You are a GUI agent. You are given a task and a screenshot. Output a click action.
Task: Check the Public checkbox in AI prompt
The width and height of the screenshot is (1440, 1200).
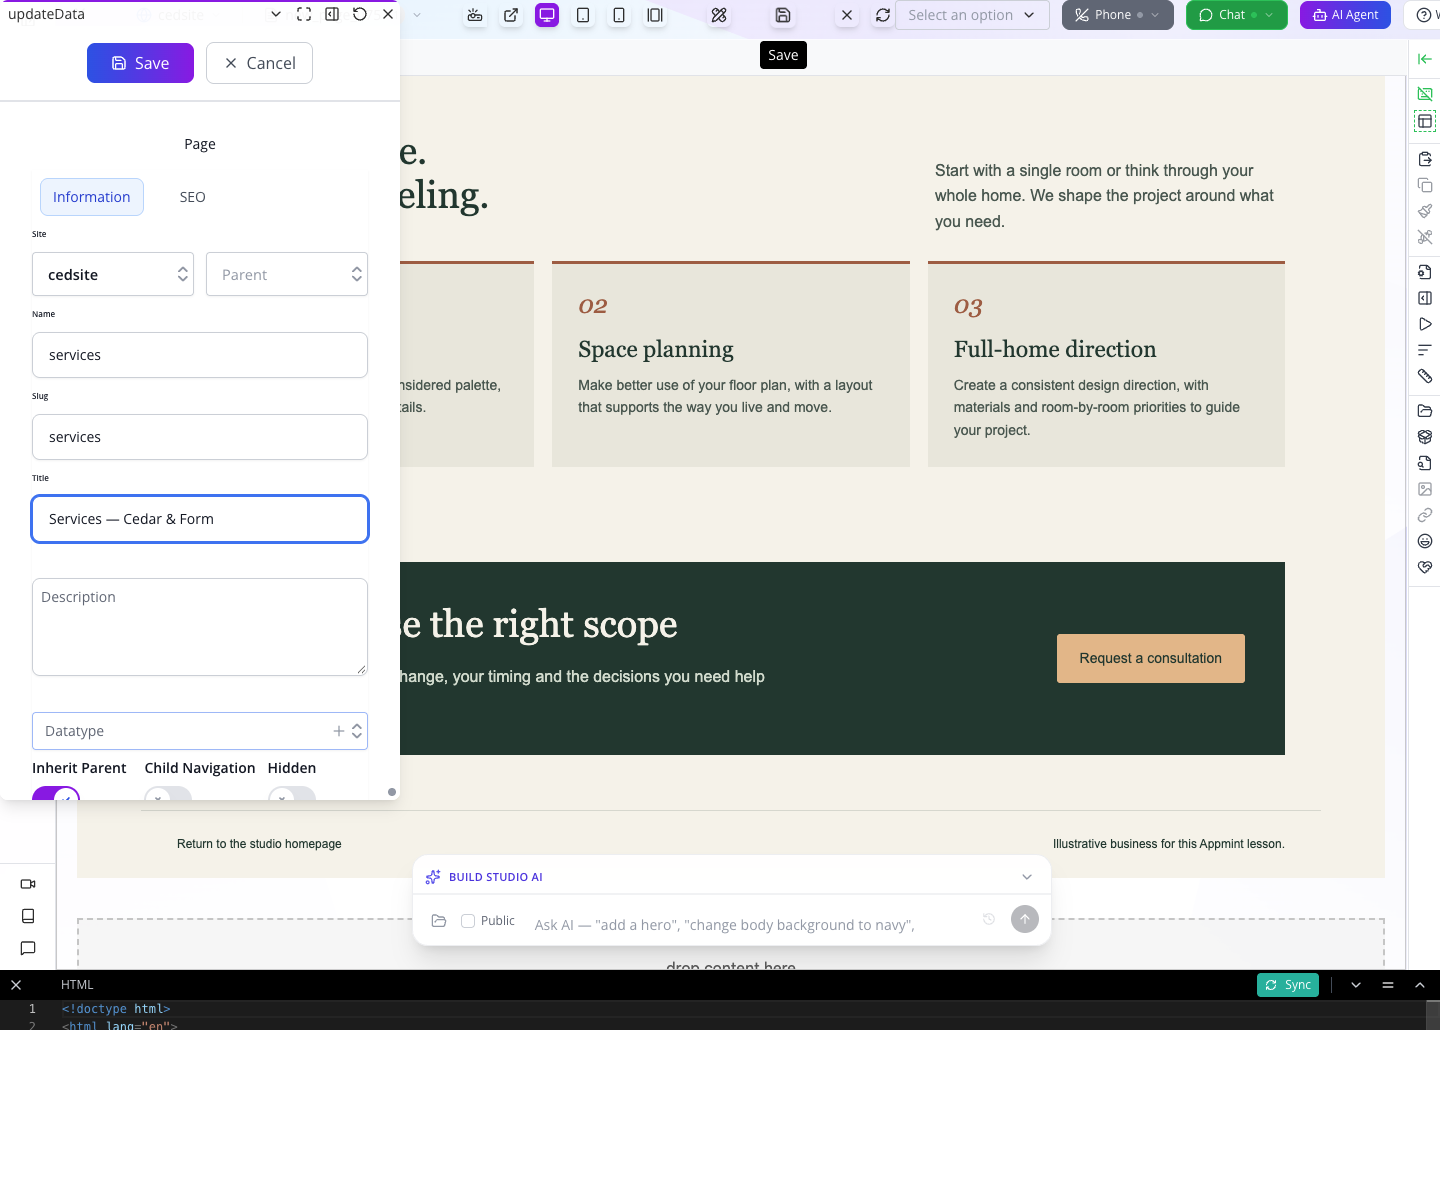pos(468,921)
